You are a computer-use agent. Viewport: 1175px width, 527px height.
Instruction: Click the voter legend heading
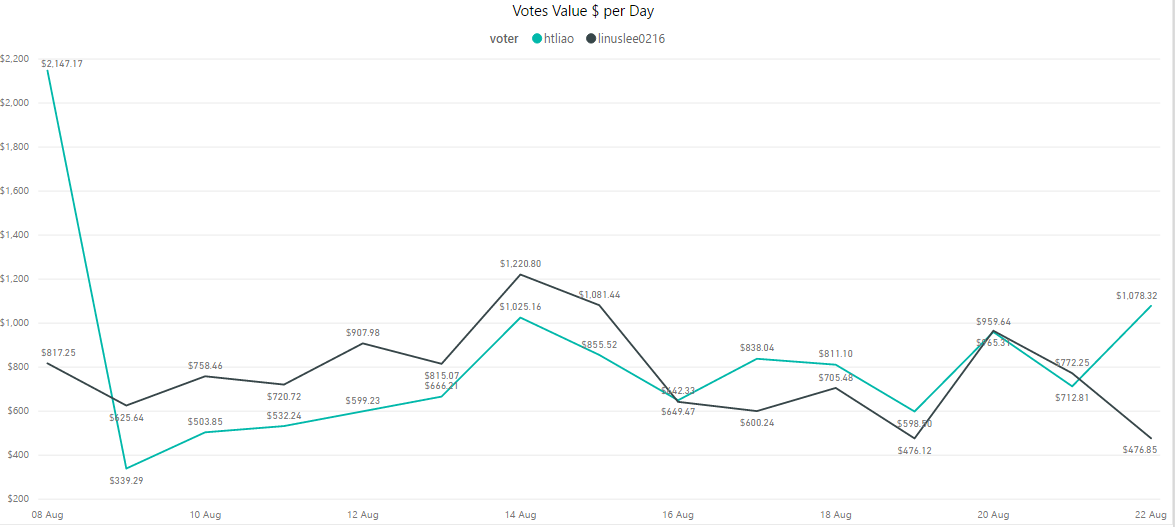503,39
